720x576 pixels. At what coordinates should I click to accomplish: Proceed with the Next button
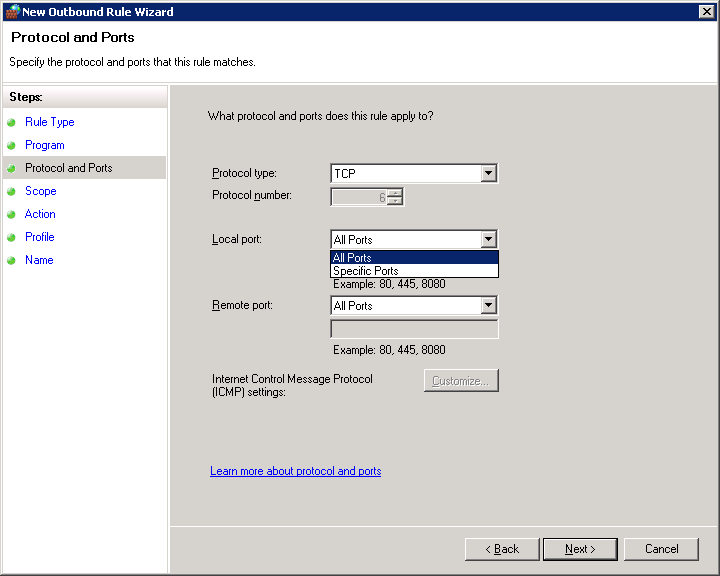point(580,549)
